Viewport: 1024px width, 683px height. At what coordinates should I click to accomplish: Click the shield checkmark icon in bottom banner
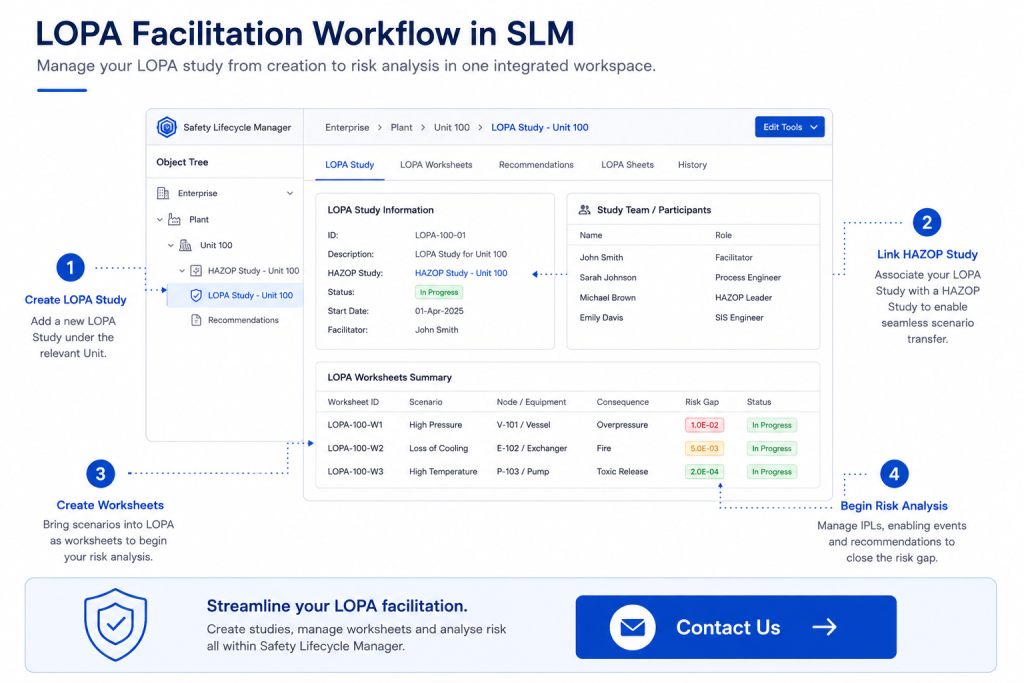pyautogui.click(x=116, y=625)
